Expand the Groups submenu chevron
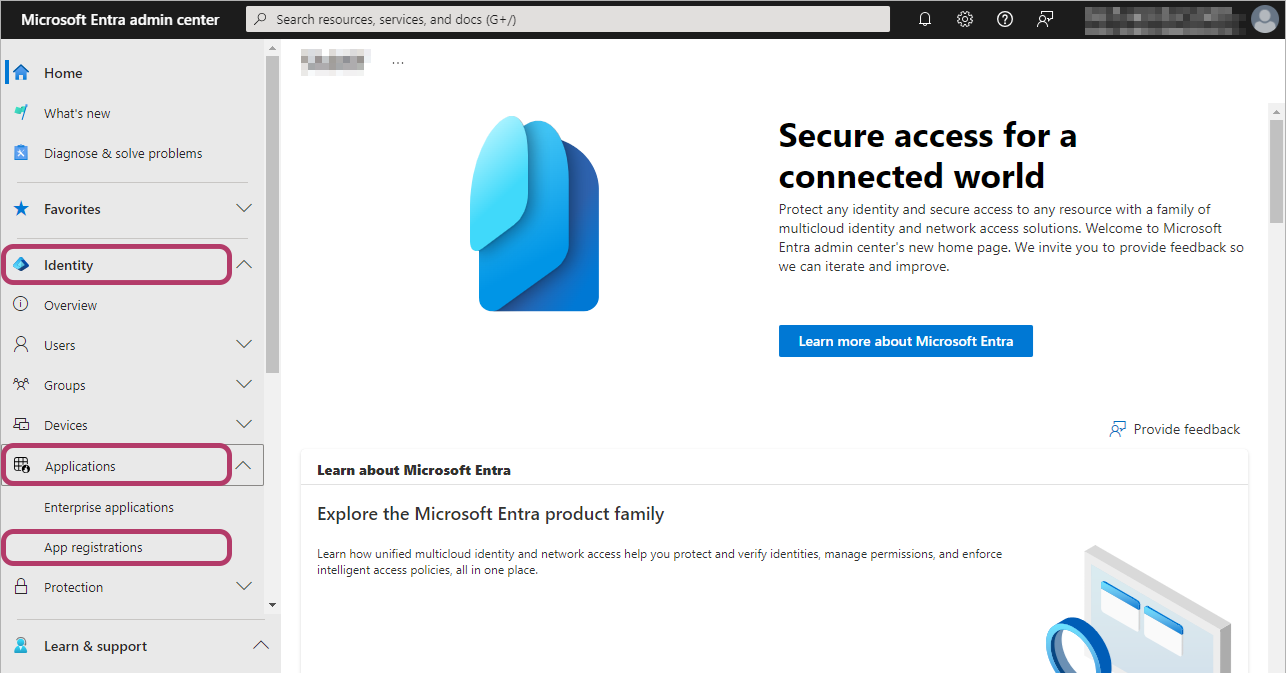 click(x=244, y=385)
